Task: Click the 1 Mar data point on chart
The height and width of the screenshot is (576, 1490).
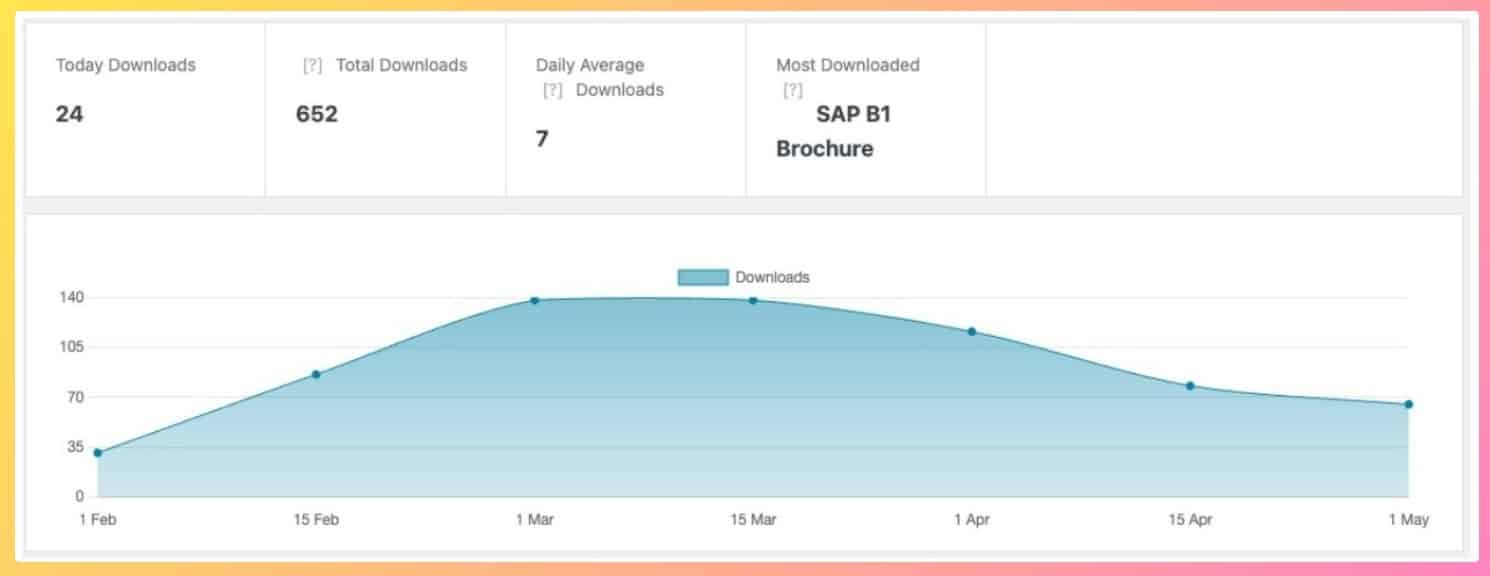Action: coord(535,300)
